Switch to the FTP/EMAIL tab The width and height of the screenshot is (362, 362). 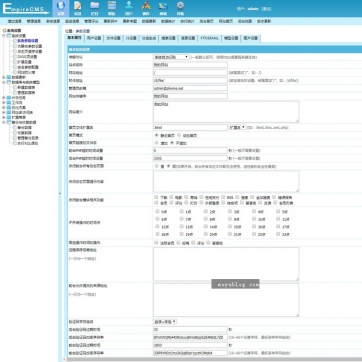coord(209,38)
